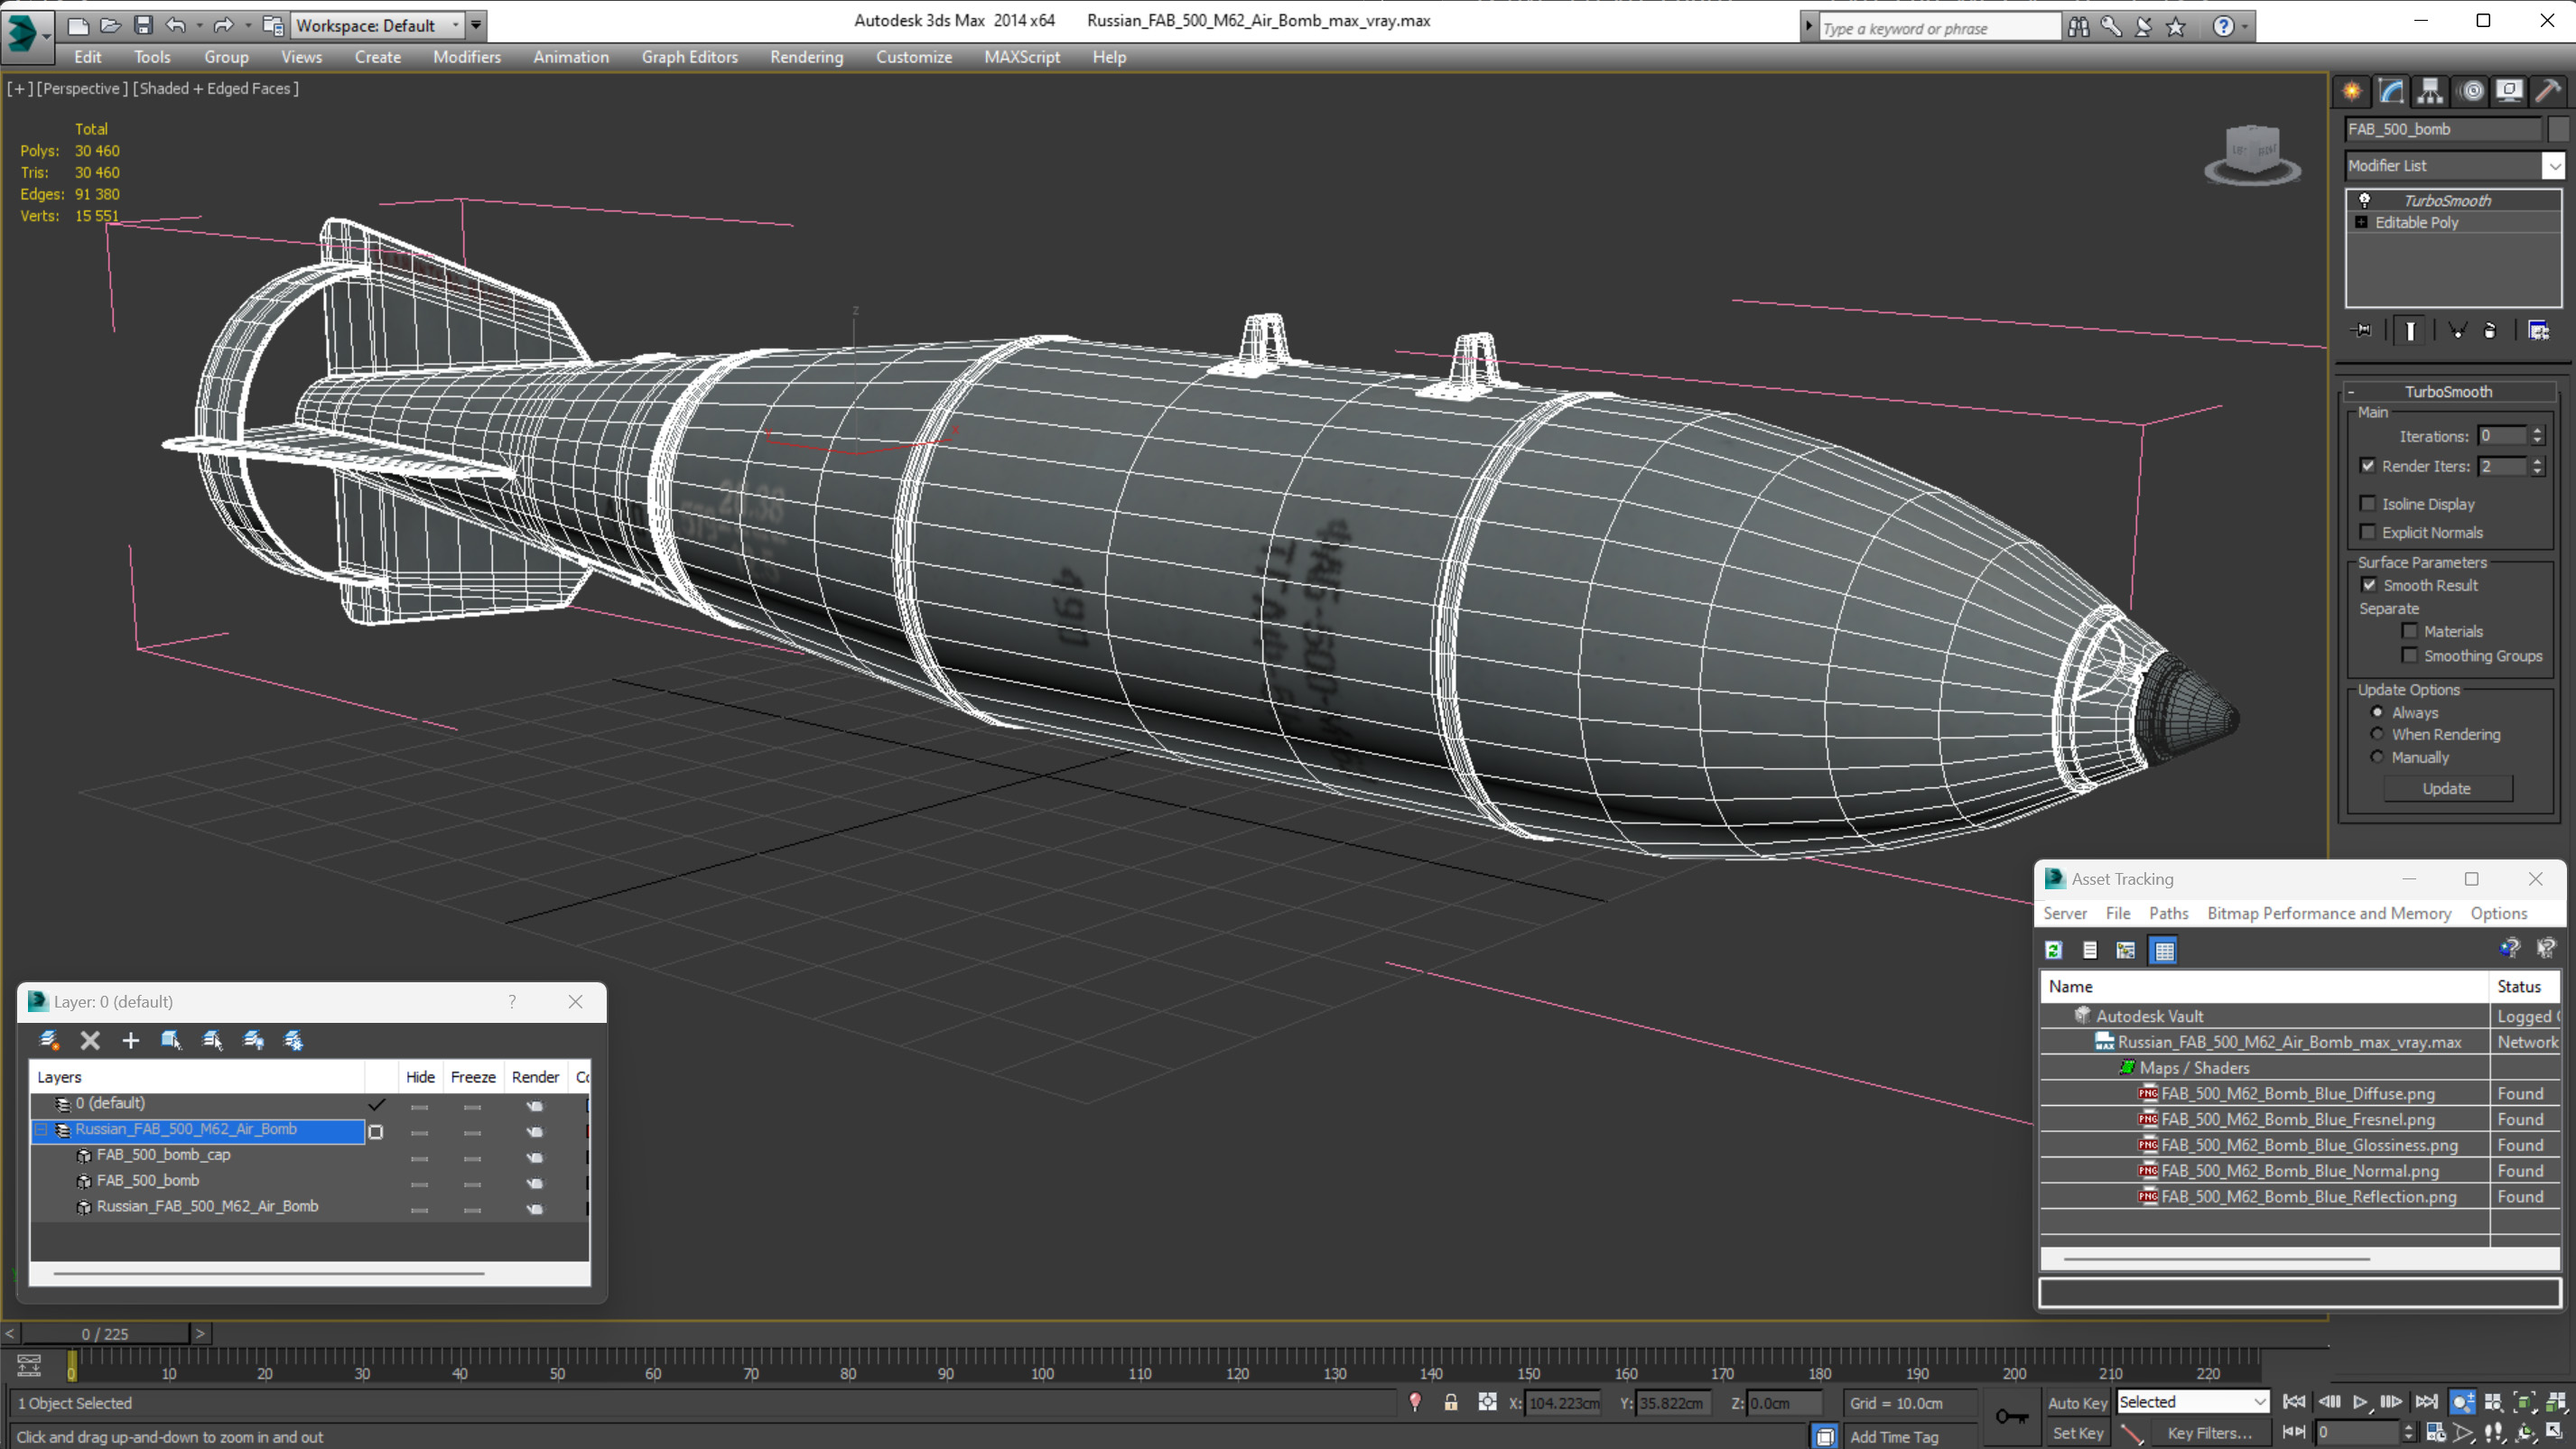Click the Delete layer X icon
The image size is (2576, 1449).
[90, 1040]
